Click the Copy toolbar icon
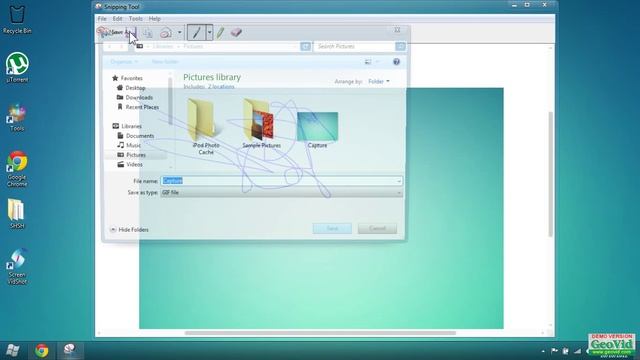 148,33
